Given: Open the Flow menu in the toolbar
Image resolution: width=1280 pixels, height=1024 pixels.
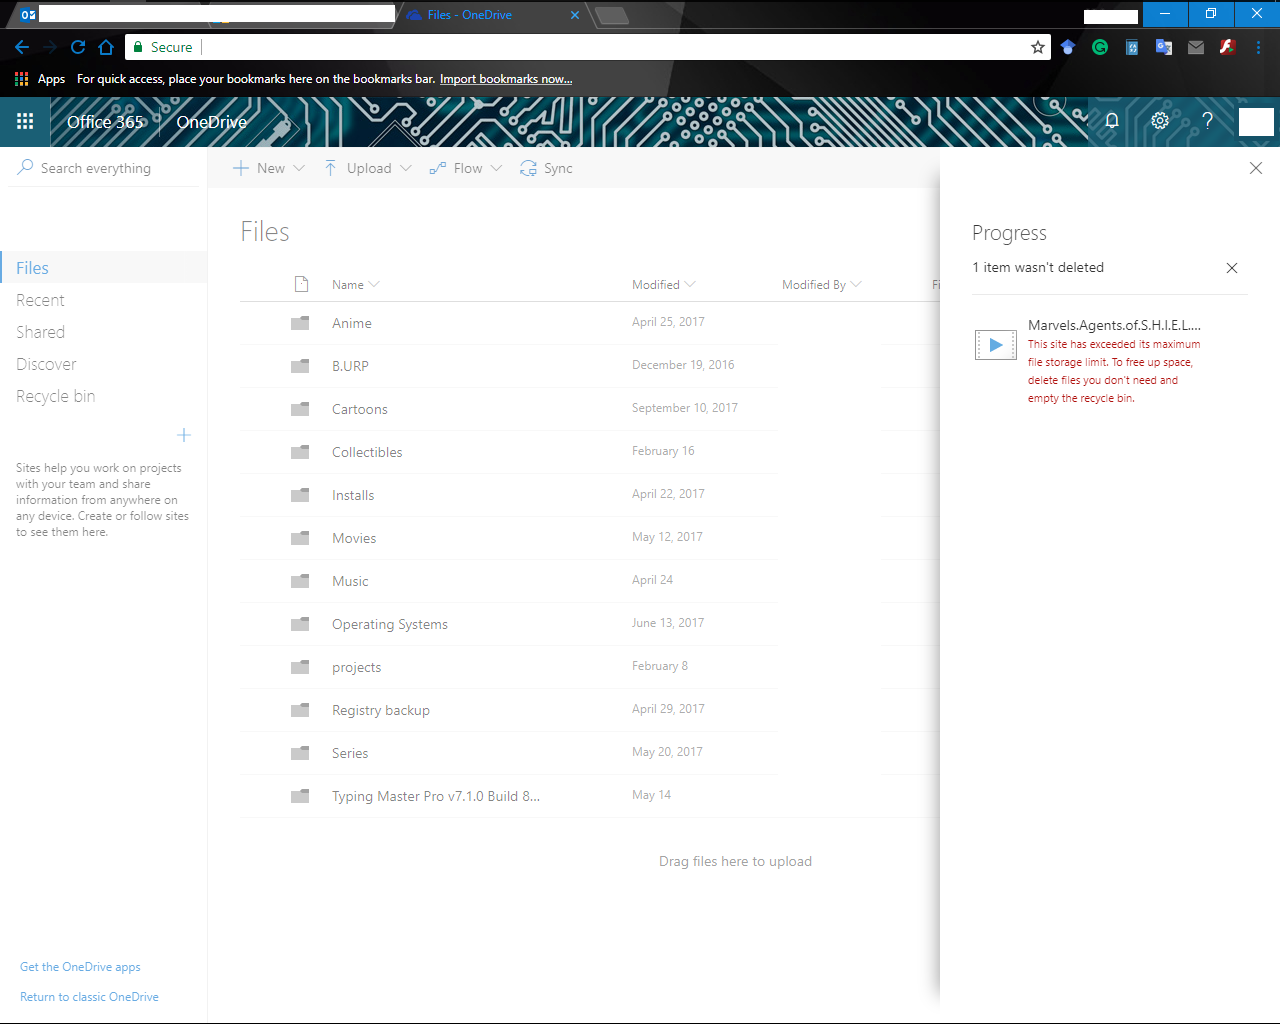Looking at the screenshot, I should pos(464,168).
